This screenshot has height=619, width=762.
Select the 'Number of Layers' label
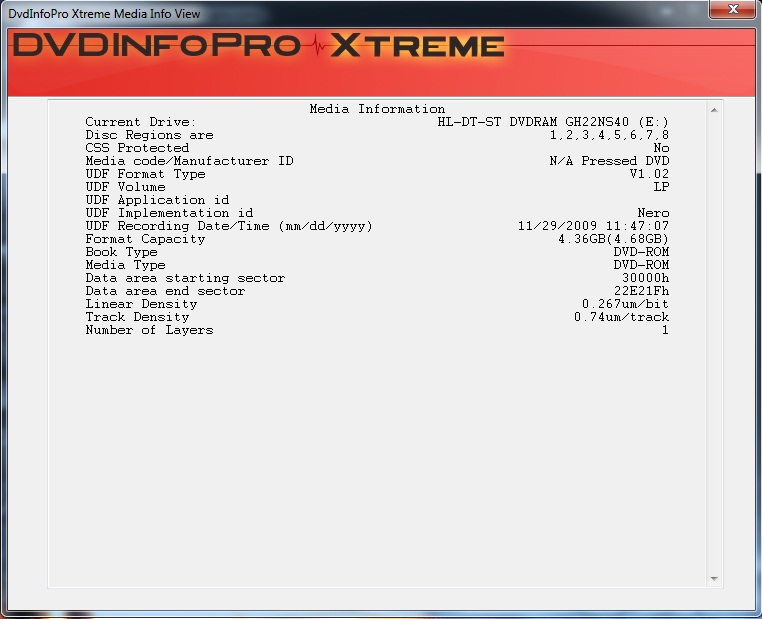click(x=149, y=330)
